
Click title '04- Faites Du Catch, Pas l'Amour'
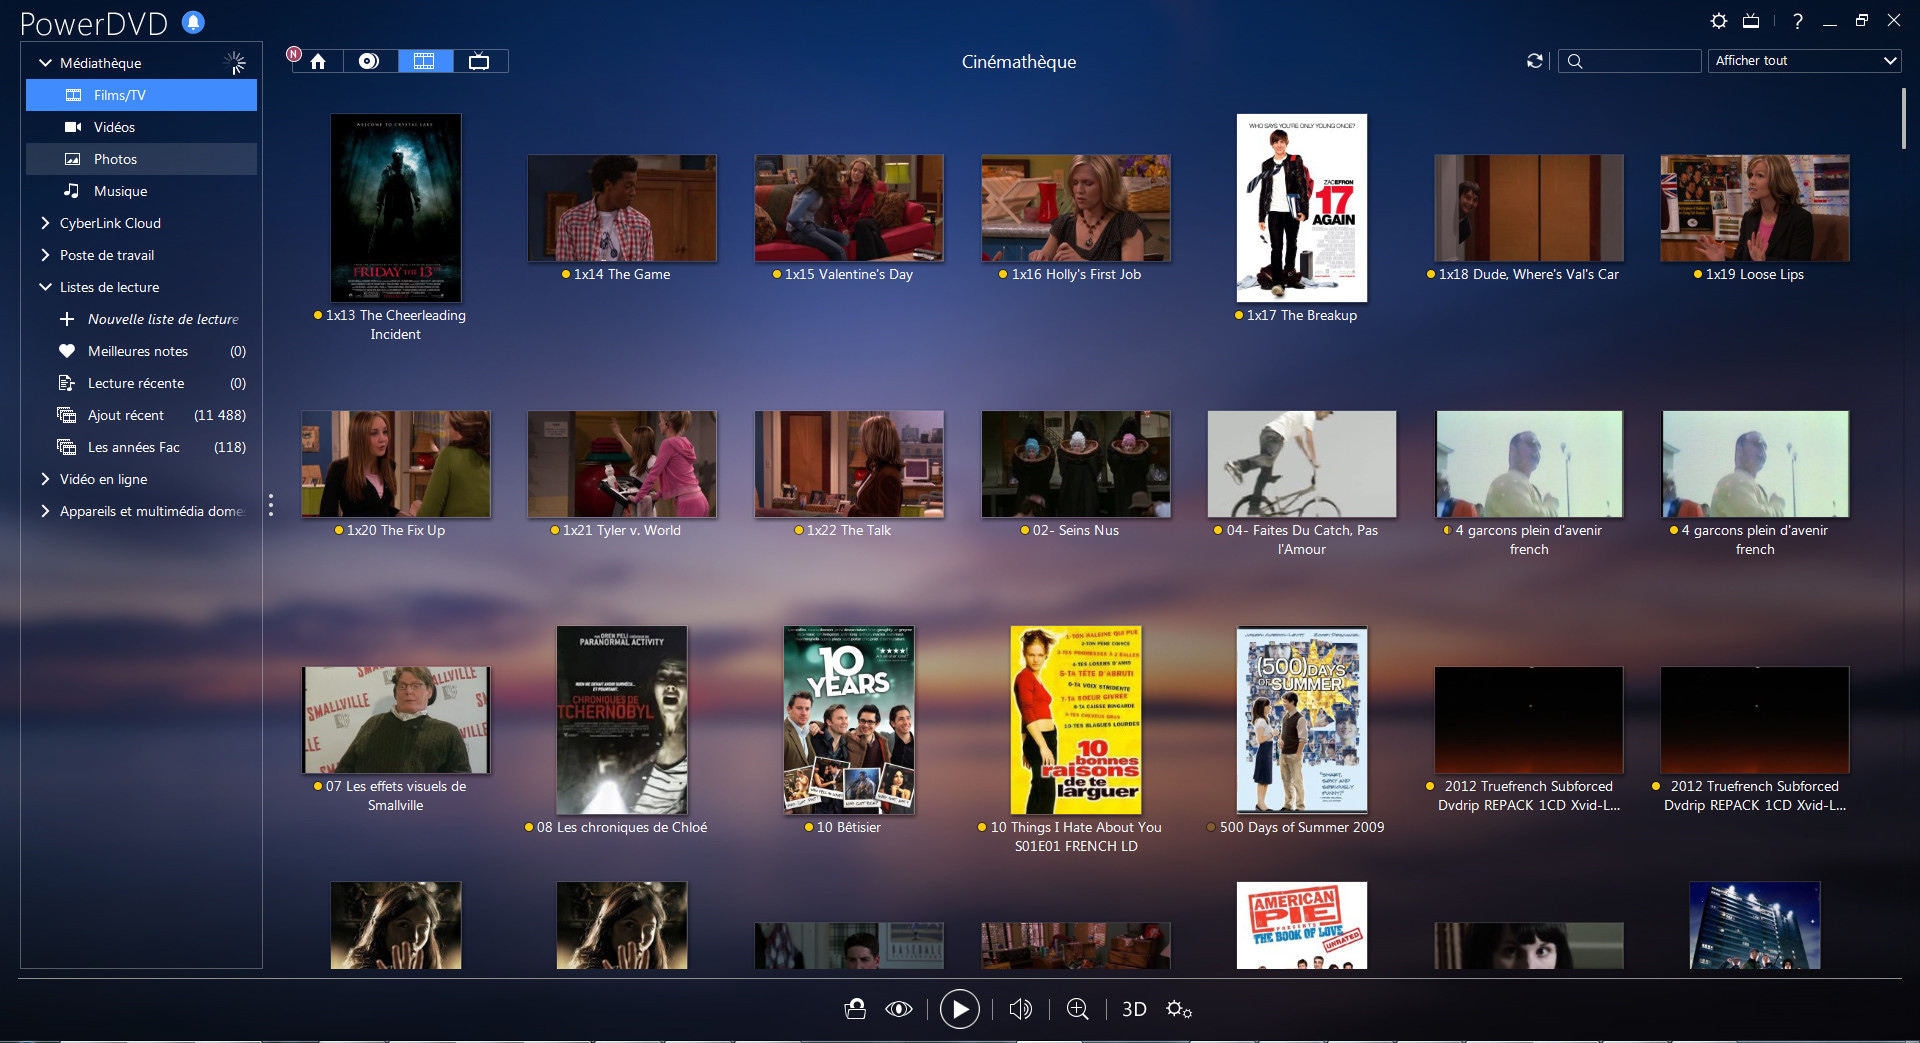pos(1302,540)
